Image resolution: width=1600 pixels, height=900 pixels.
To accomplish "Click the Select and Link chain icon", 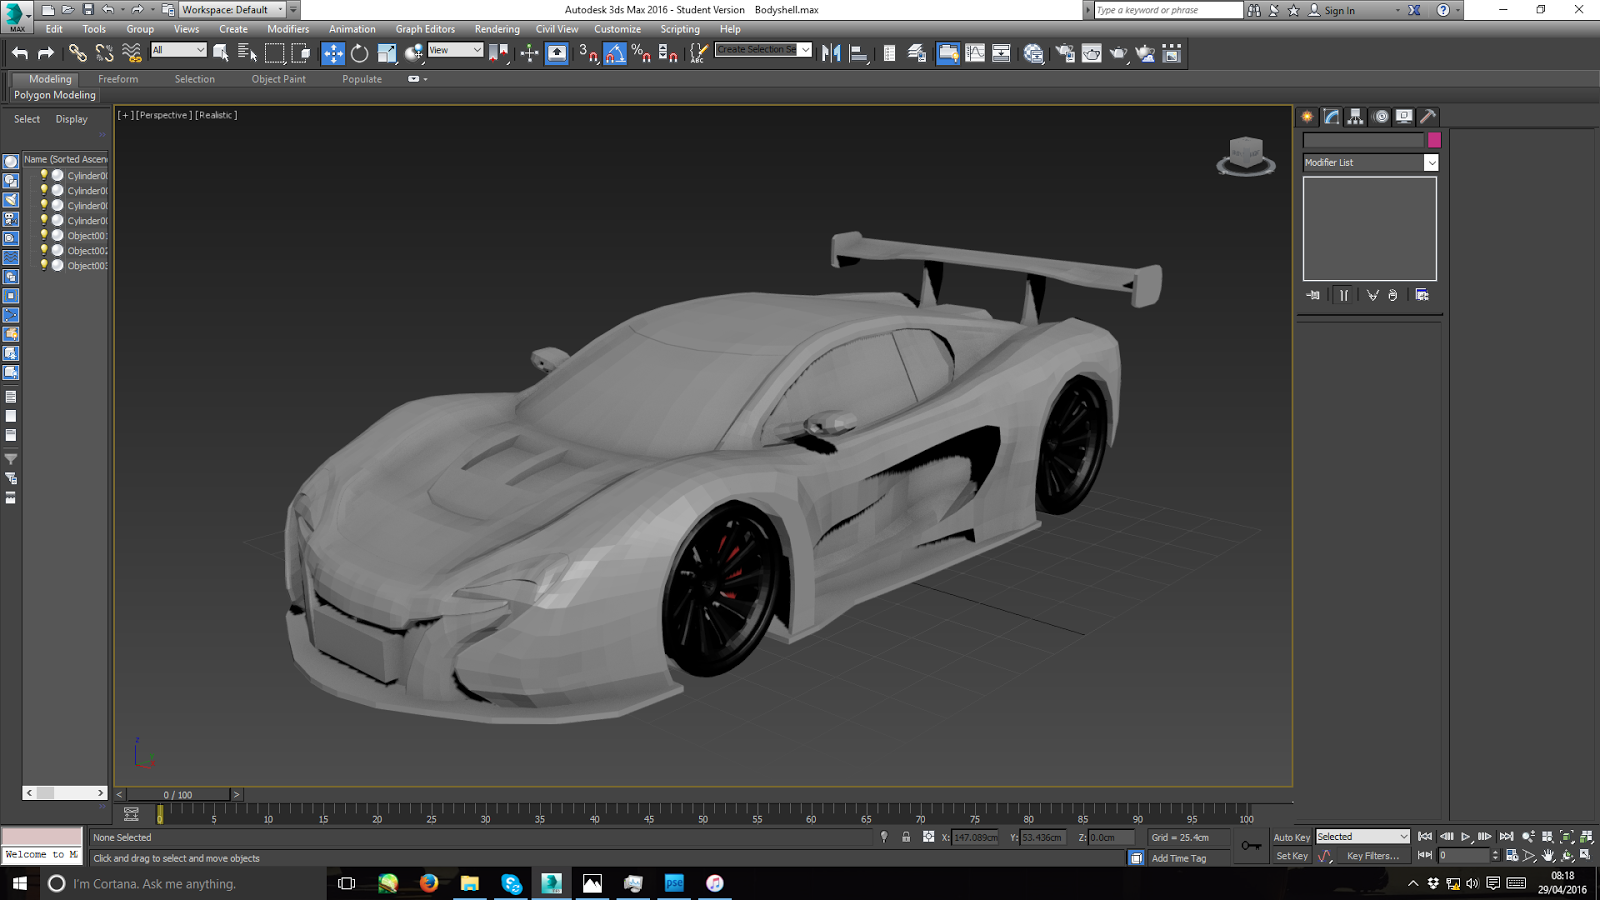I will pos(77,54).
